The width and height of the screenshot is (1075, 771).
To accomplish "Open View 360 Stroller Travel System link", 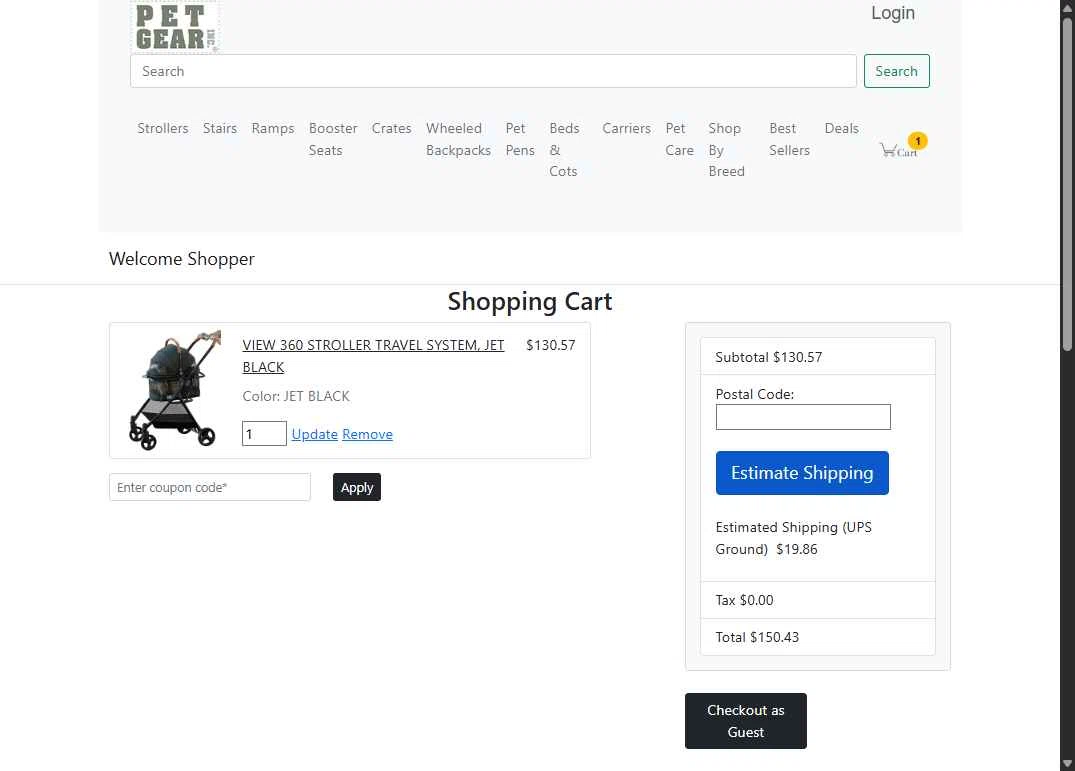I will [x=373, y=356].
